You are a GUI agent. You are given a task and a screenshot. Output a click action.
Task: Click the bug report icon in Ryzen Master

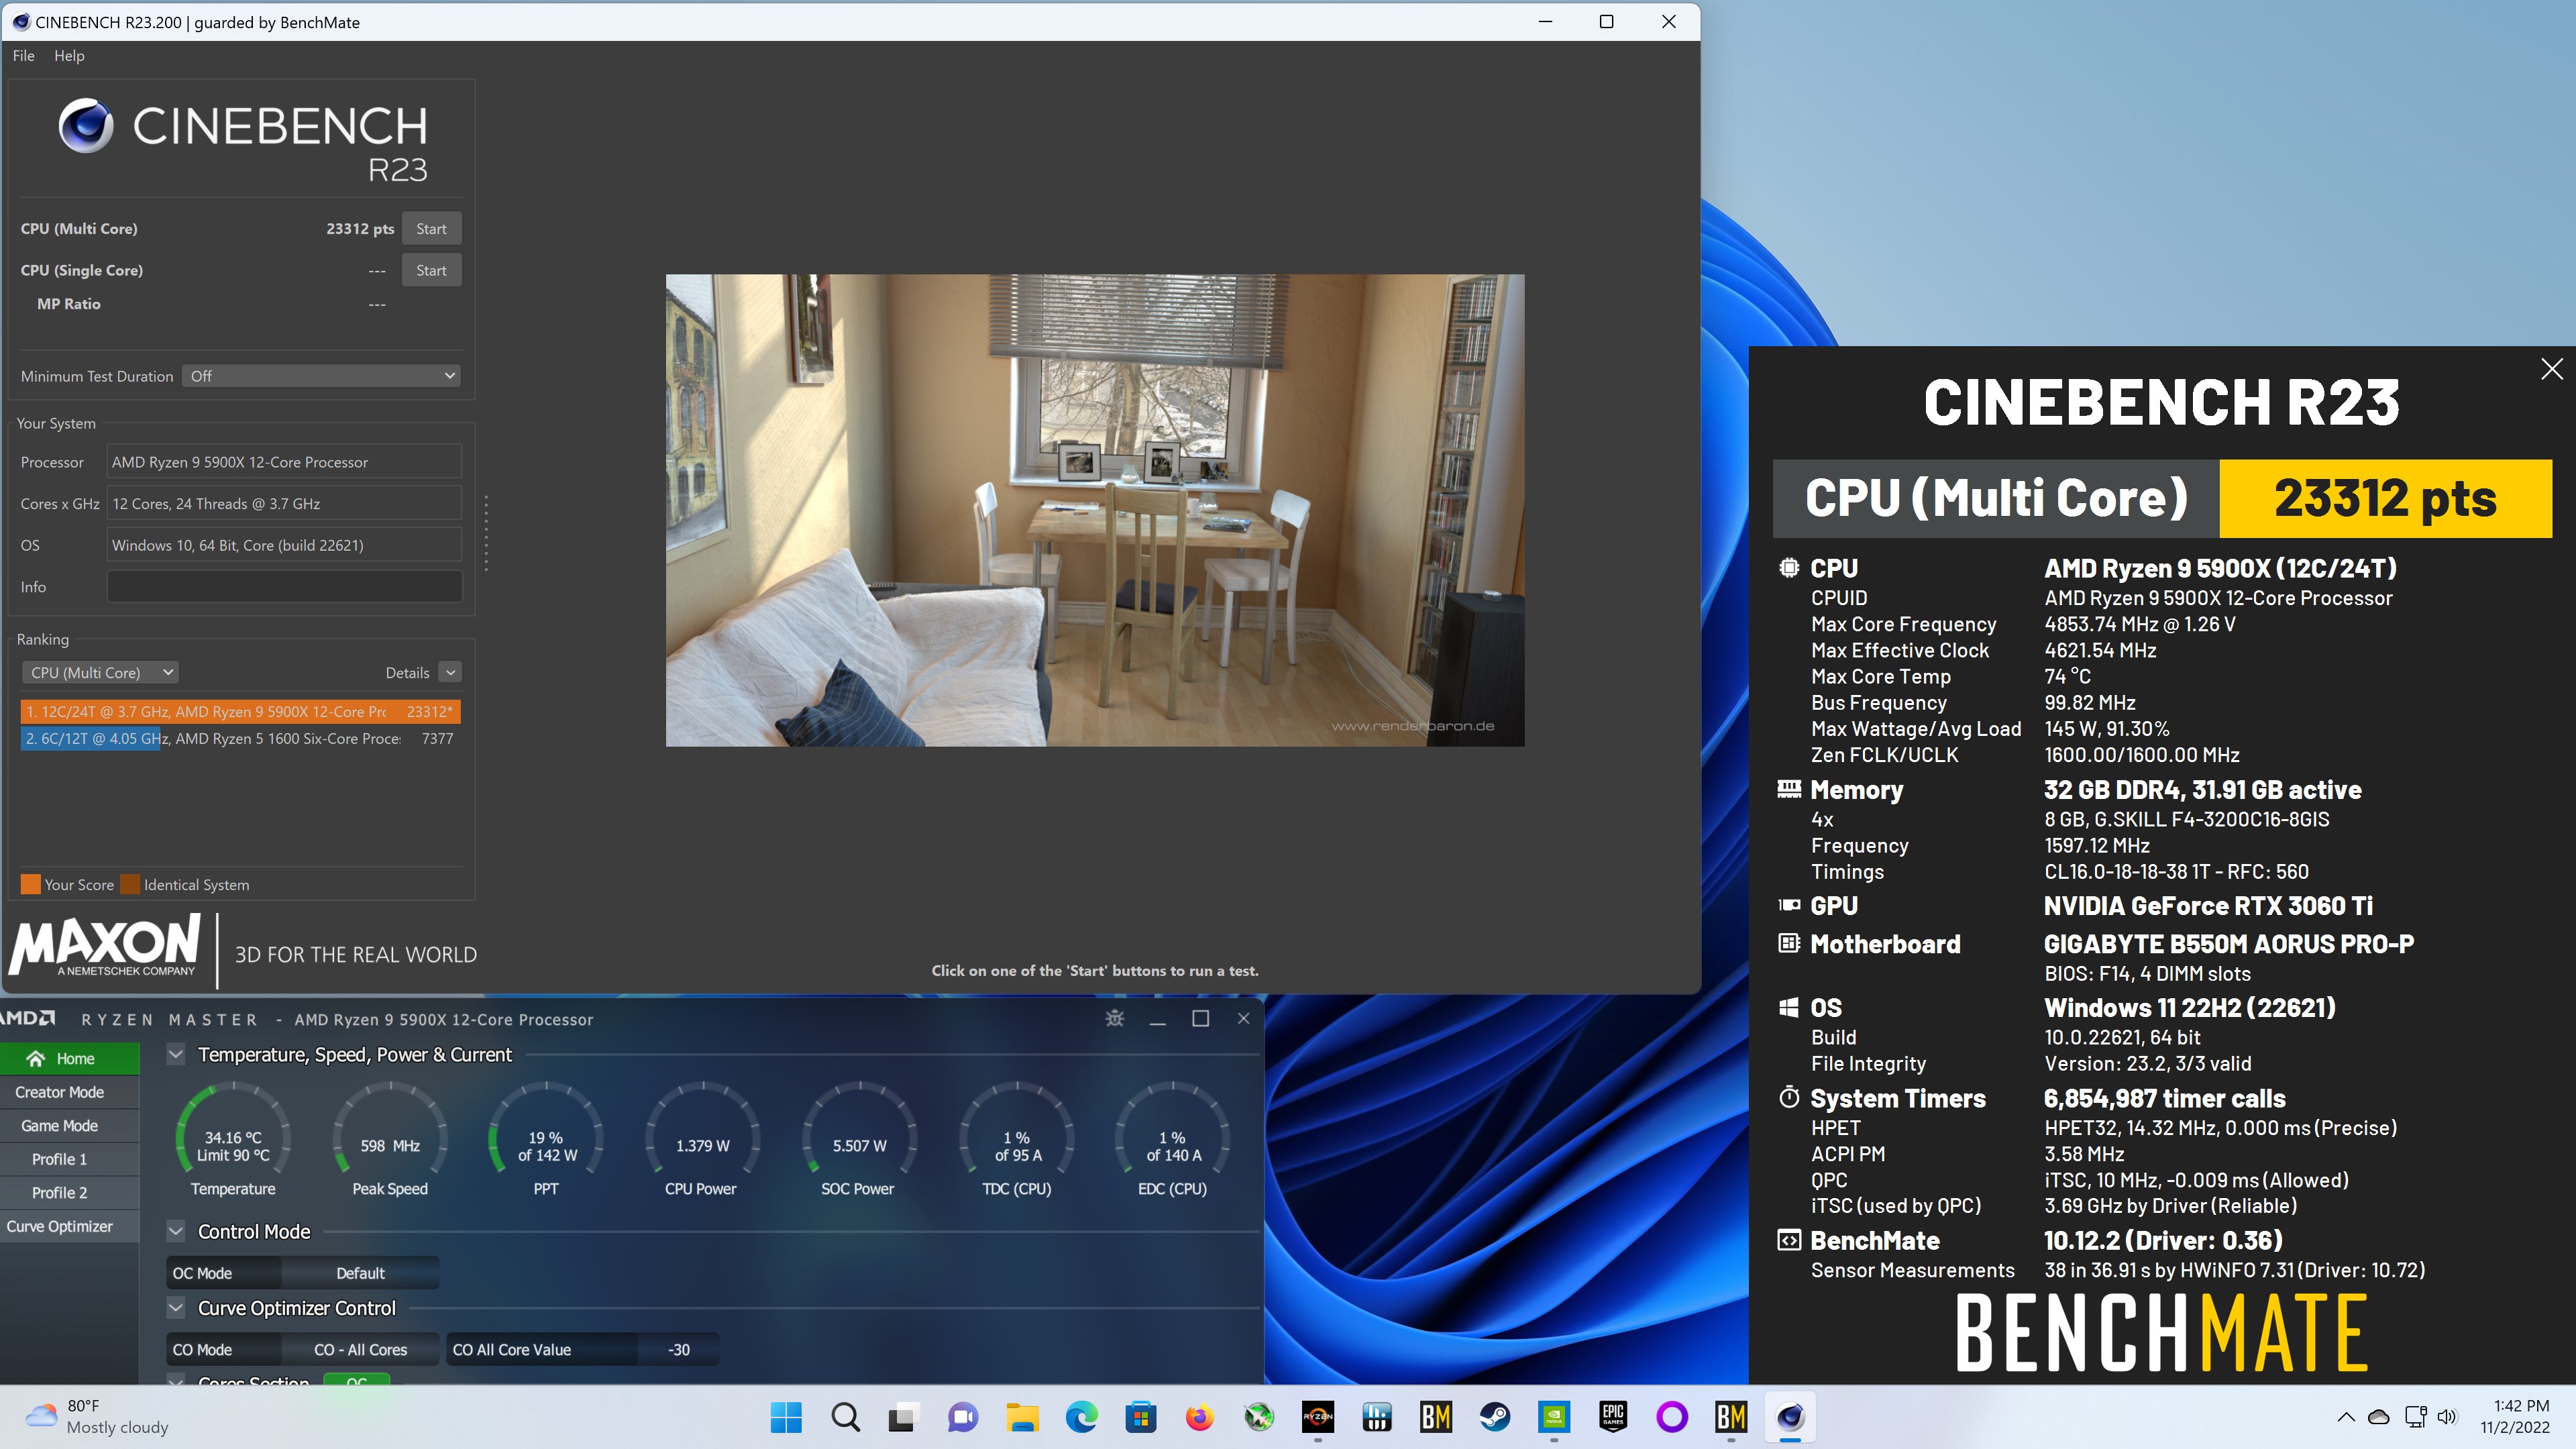(1114, 1018)
